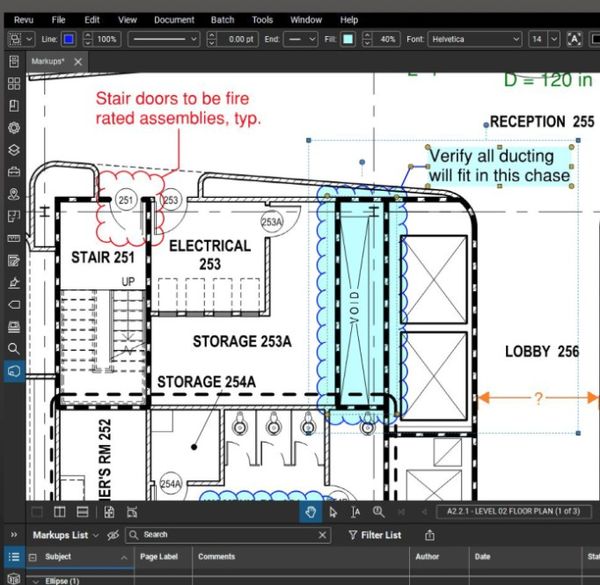Open the Layers panel icon
Screen dimensions: 600x585
(x=14, y=150)
